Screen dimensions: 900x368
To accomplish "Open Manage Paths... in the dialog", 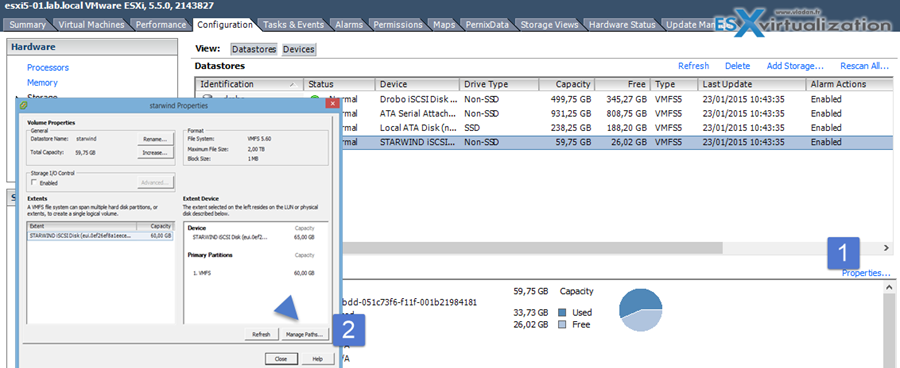I will tap(304, 334).
